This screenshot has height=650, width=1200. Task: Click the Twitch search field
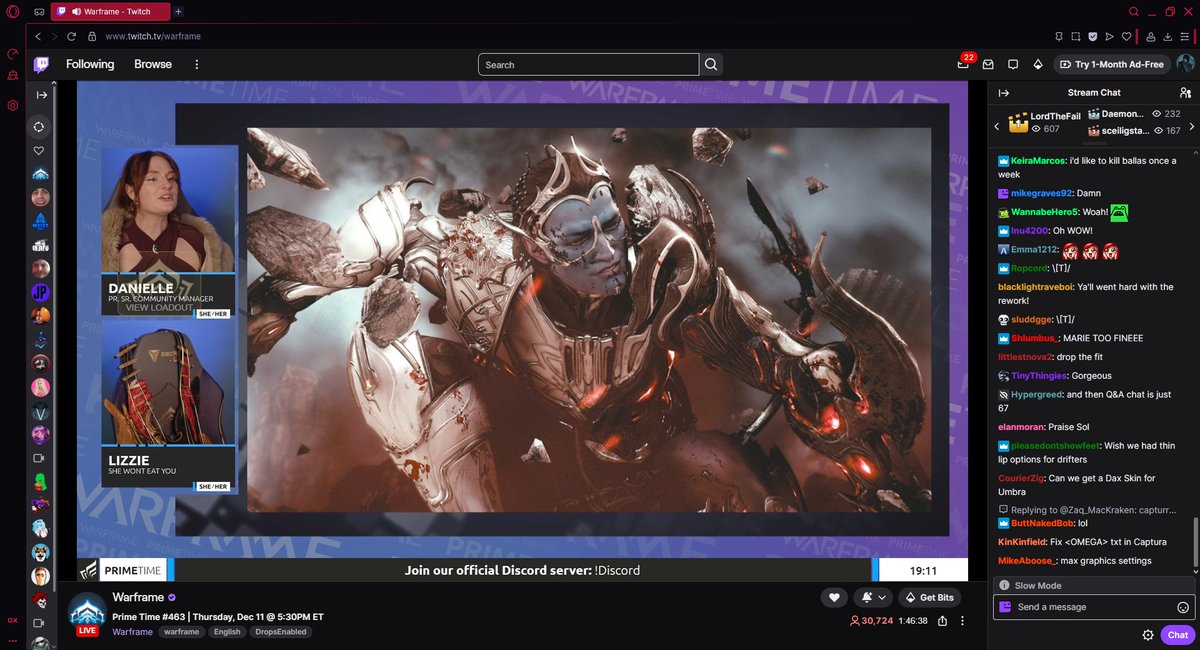pyautogui.click(x=589, y=64)
